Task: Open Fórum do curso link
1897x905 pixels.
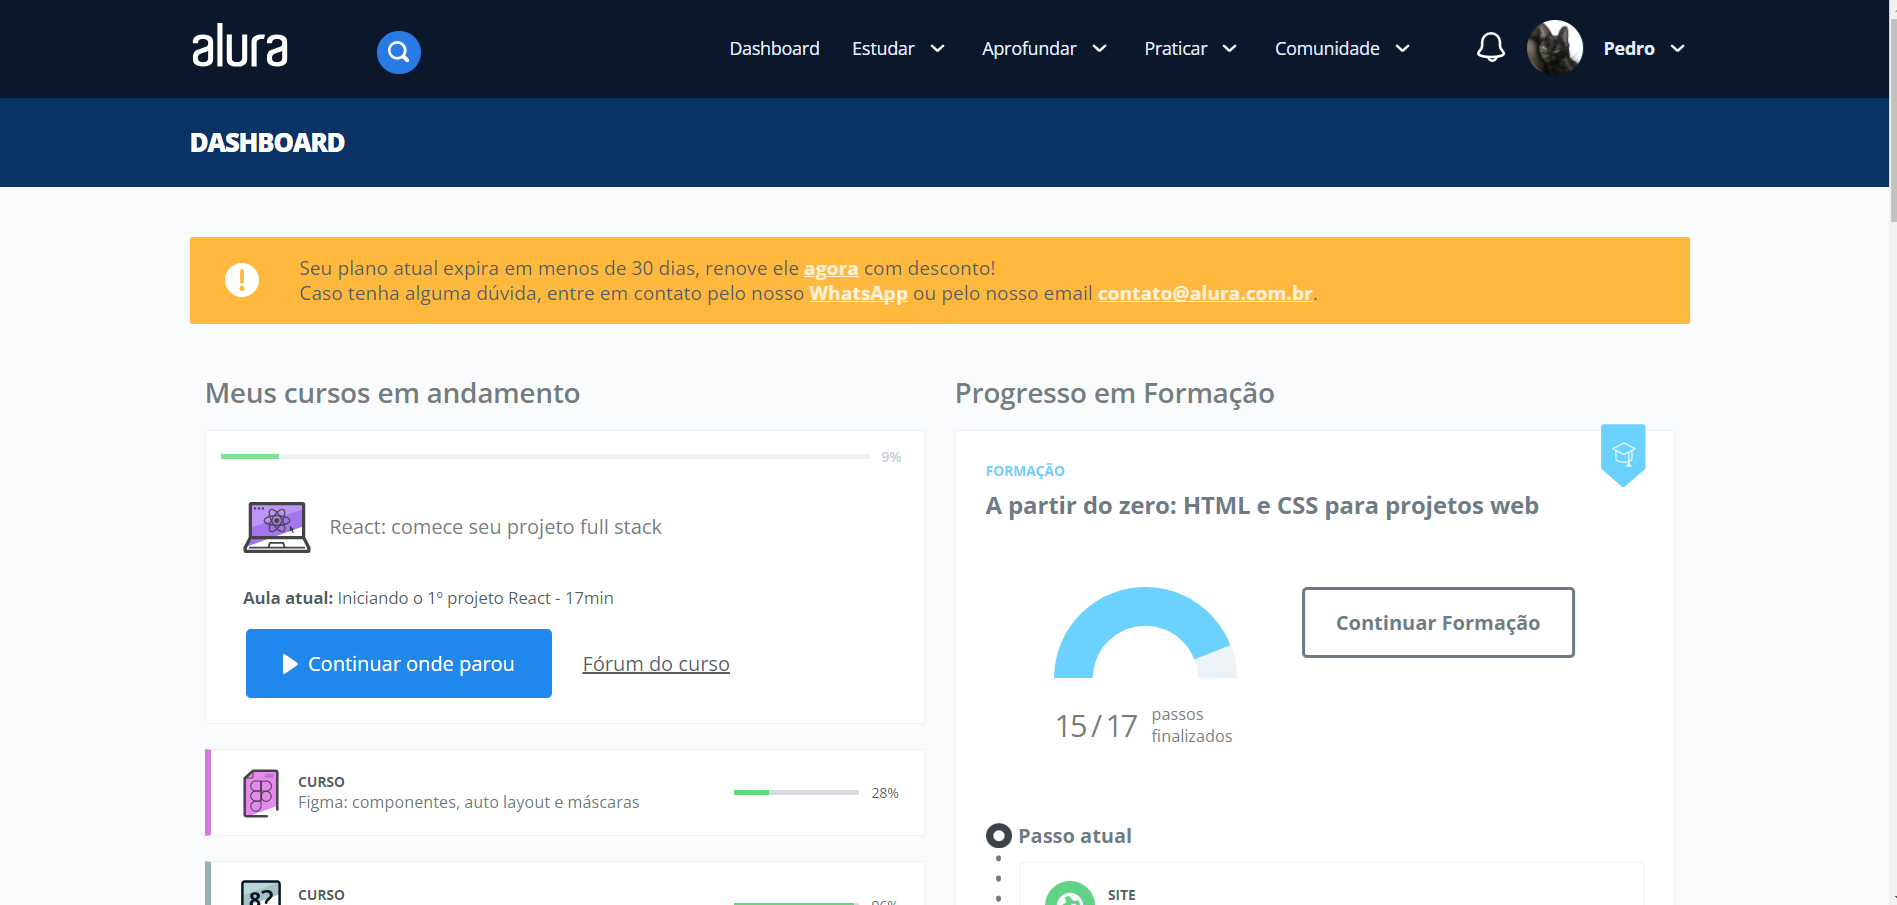Action: [656, 664]
